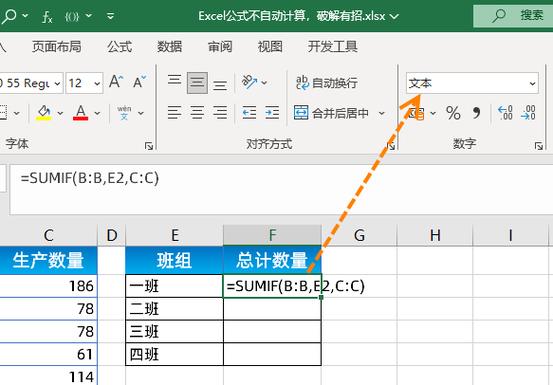Click the center horizontally icon
553x385 pixels.
(x=197, y=113)
